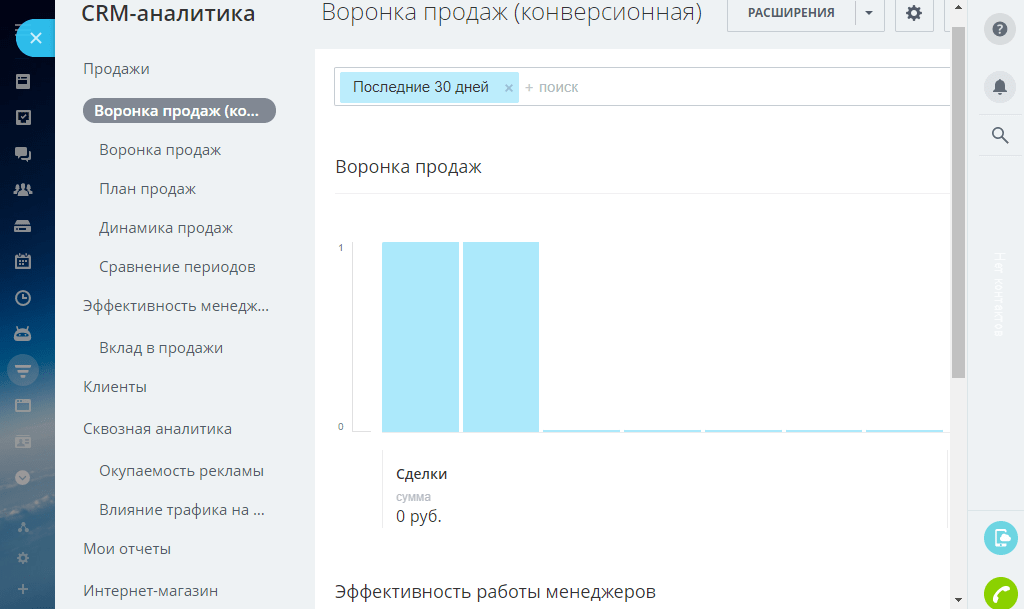This screenshot has height=609, width=1024.
Task: Open the settings gear next to Расширения
Action: [913, 13]
